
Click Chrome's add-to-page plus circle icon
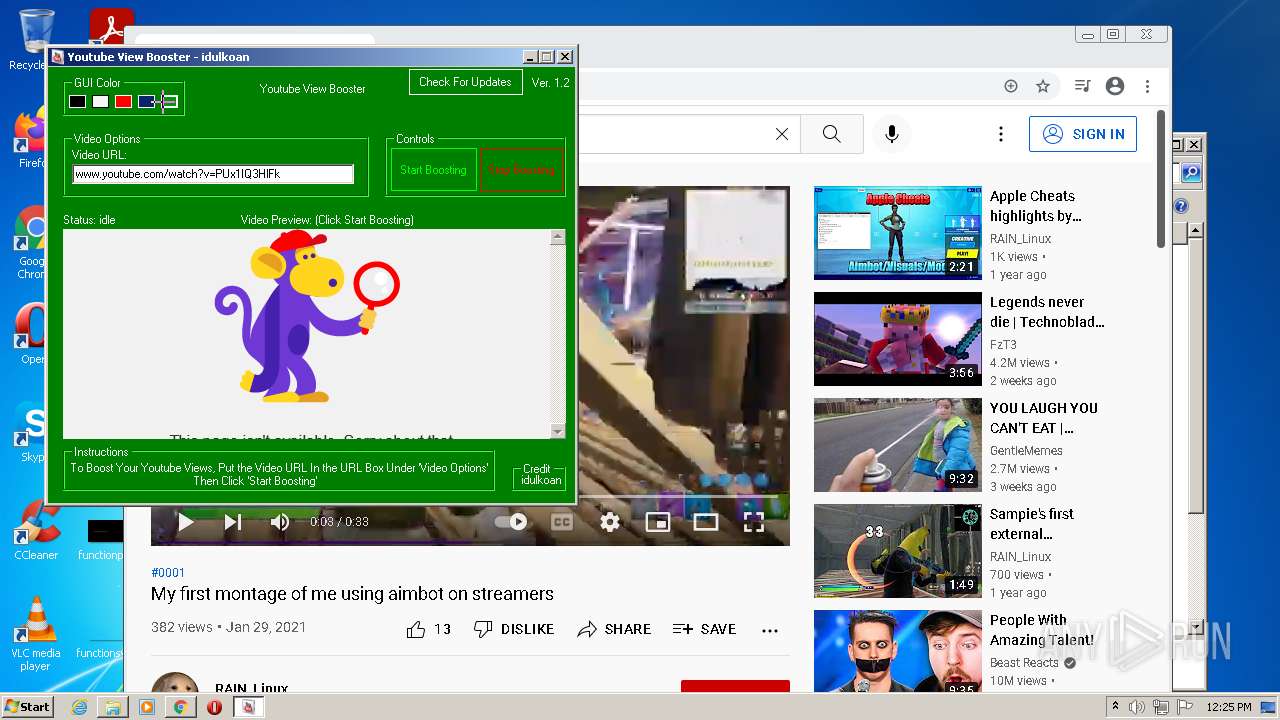(1011, 87)
